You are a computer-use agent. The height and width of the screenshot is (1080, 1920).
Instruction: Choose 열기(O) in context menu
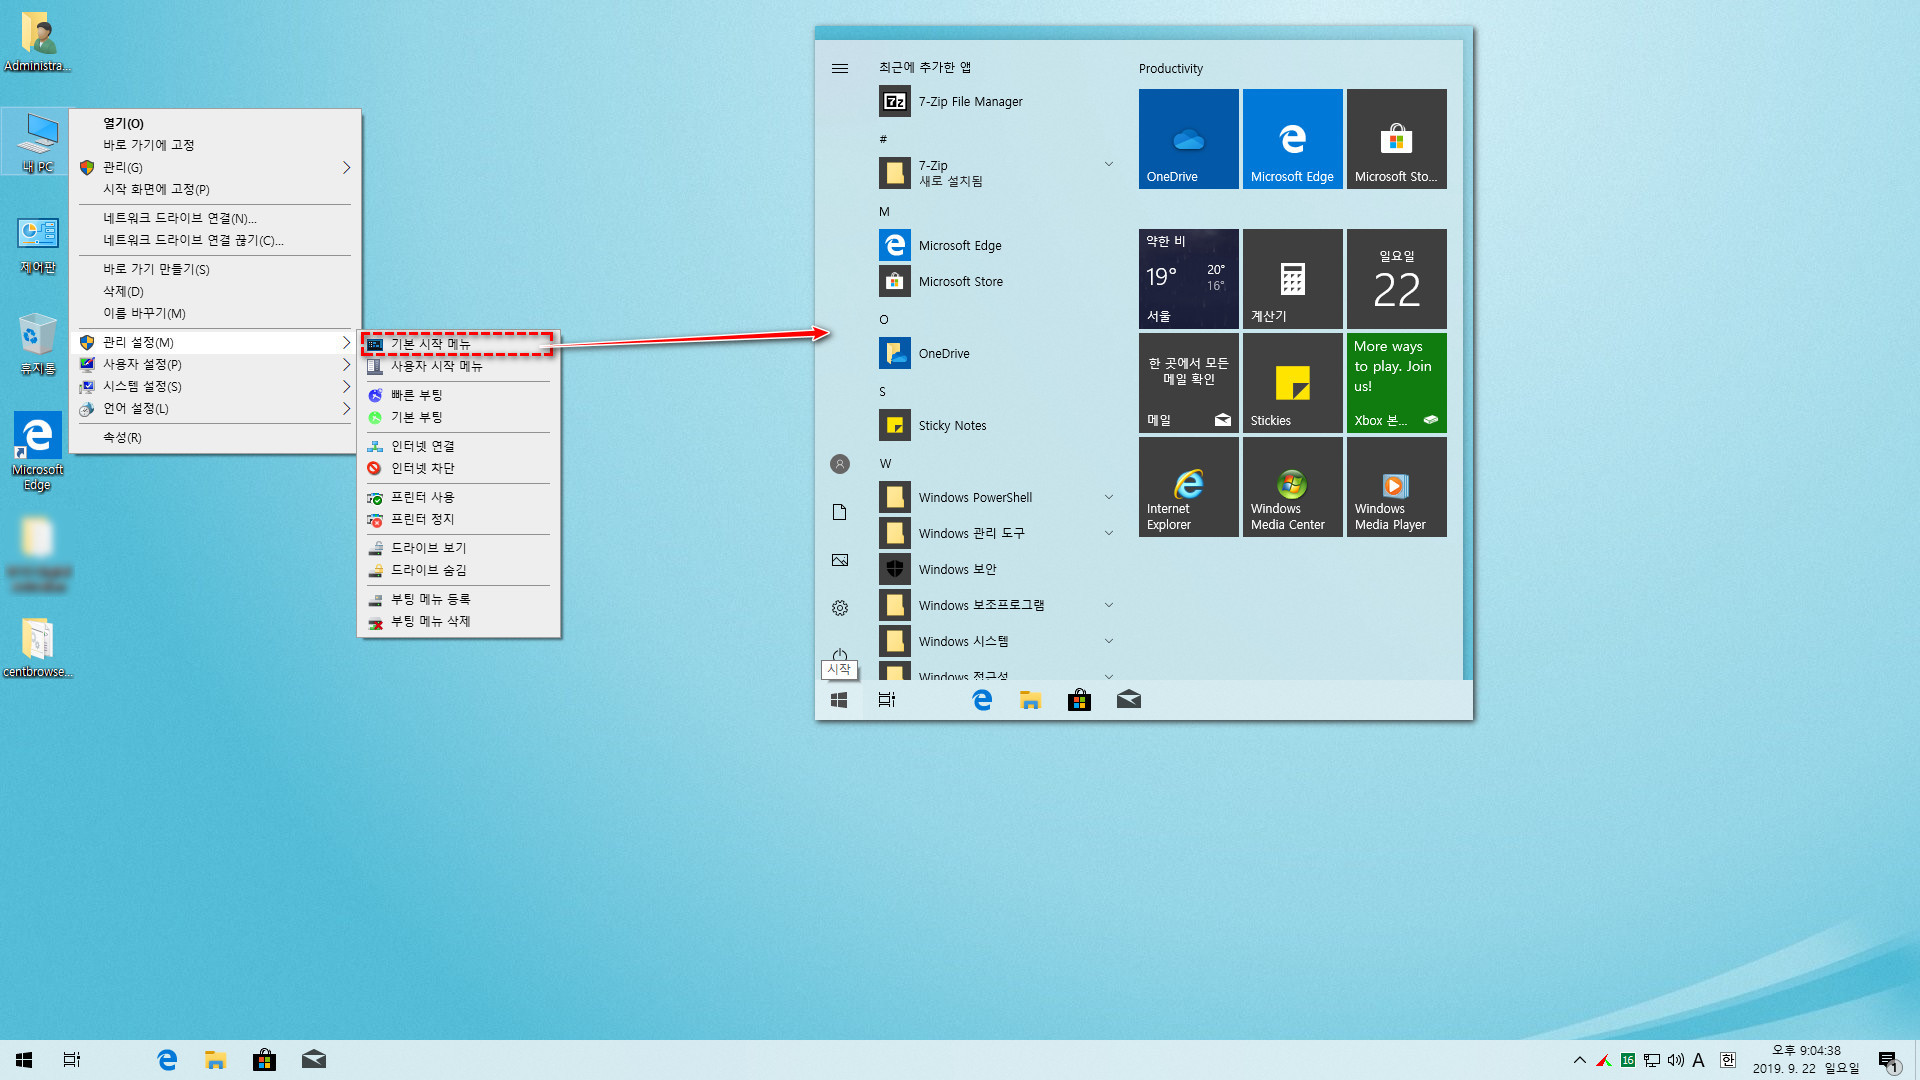pos(215,123)
